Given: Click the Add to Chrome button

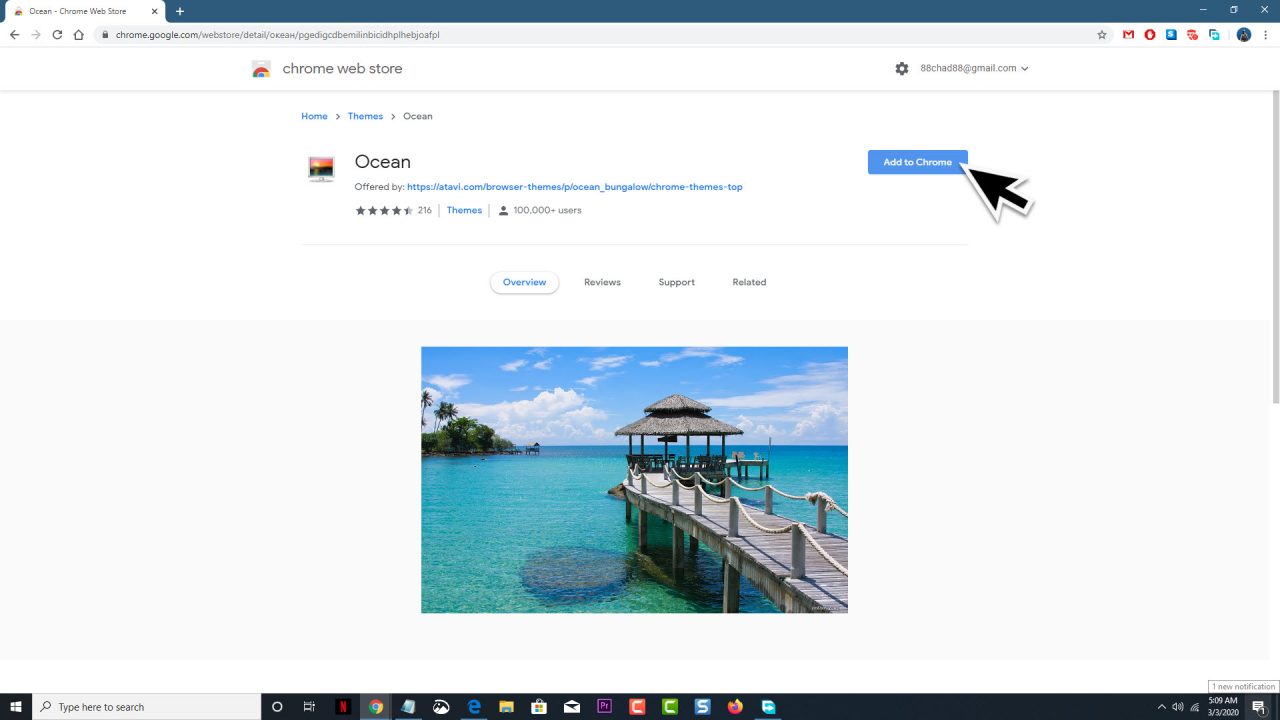Looking at the screenshot, I should 917,162.
